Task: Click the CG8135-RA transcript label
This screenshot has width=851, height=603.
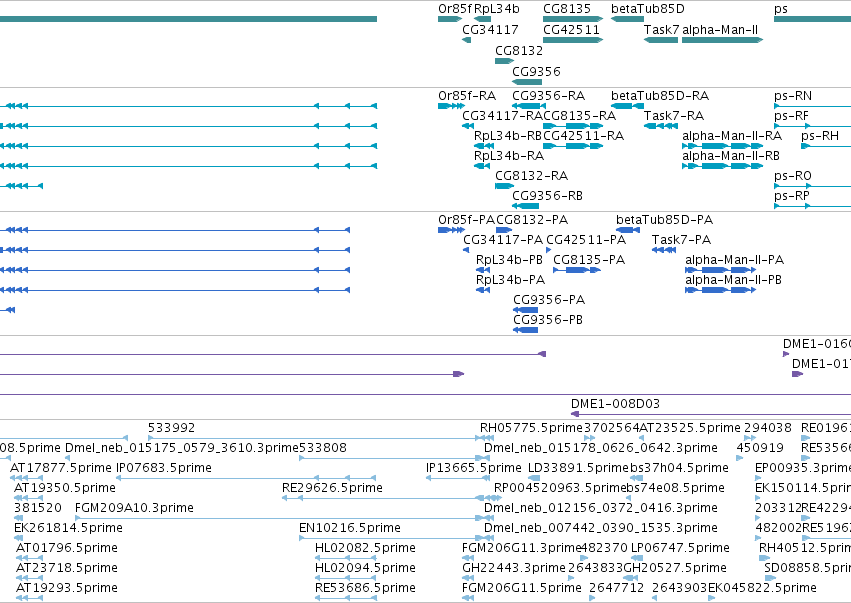Action: click(x=580, y=116)
